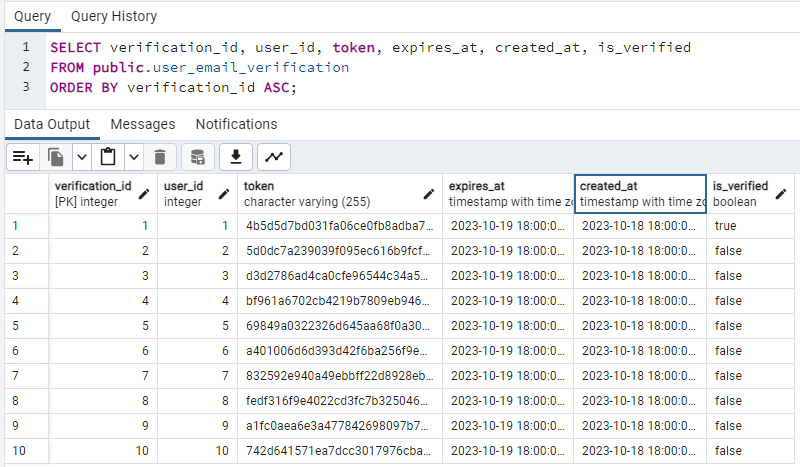Click token cell 'bf961a6702cb4219b7809eb946...'
Image resolution: width=800 pixels, height=467 pixels.
[x=340, y=301]
